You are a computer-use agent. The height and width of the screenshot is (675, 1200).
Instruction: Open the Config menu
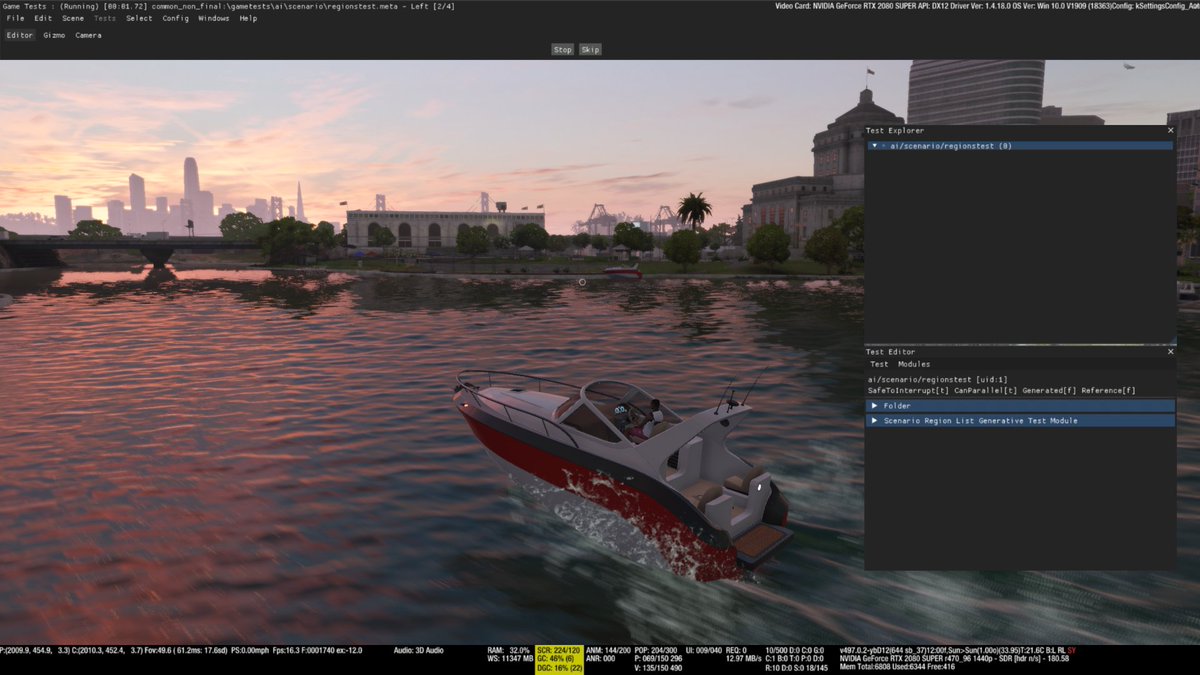[176, 18]
